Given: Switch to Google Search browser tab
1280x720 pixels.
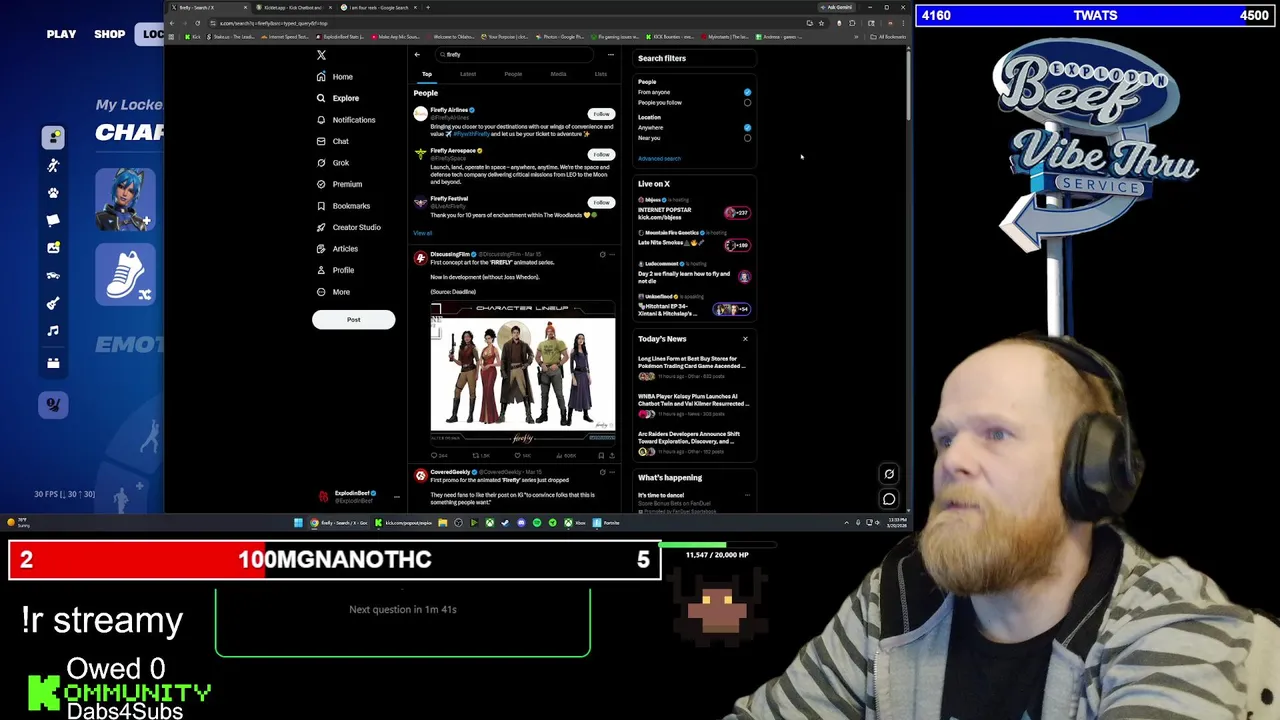Looking at the screenshot, I should (378, 8).
